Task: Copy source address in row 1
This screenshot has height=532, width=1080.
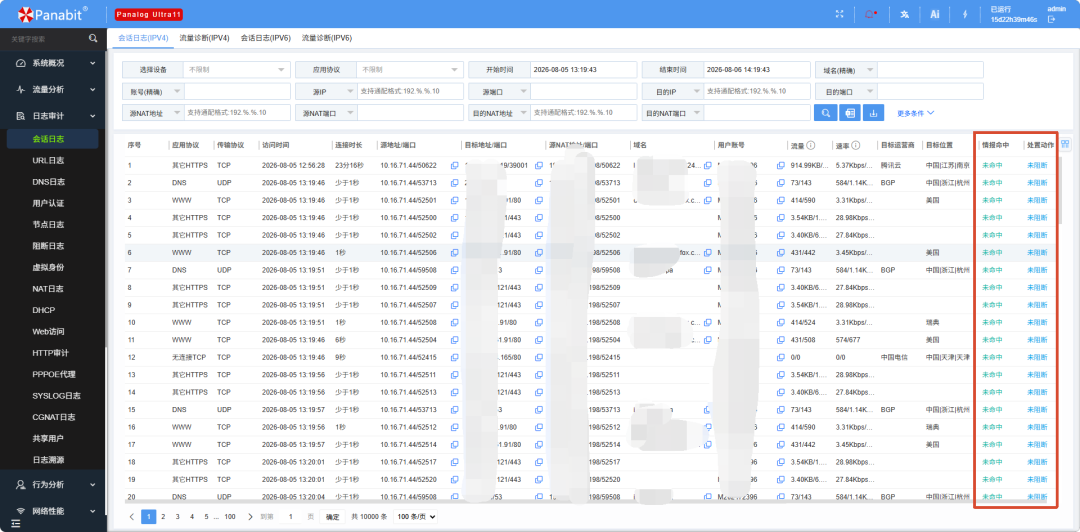Action: point(455,165)
